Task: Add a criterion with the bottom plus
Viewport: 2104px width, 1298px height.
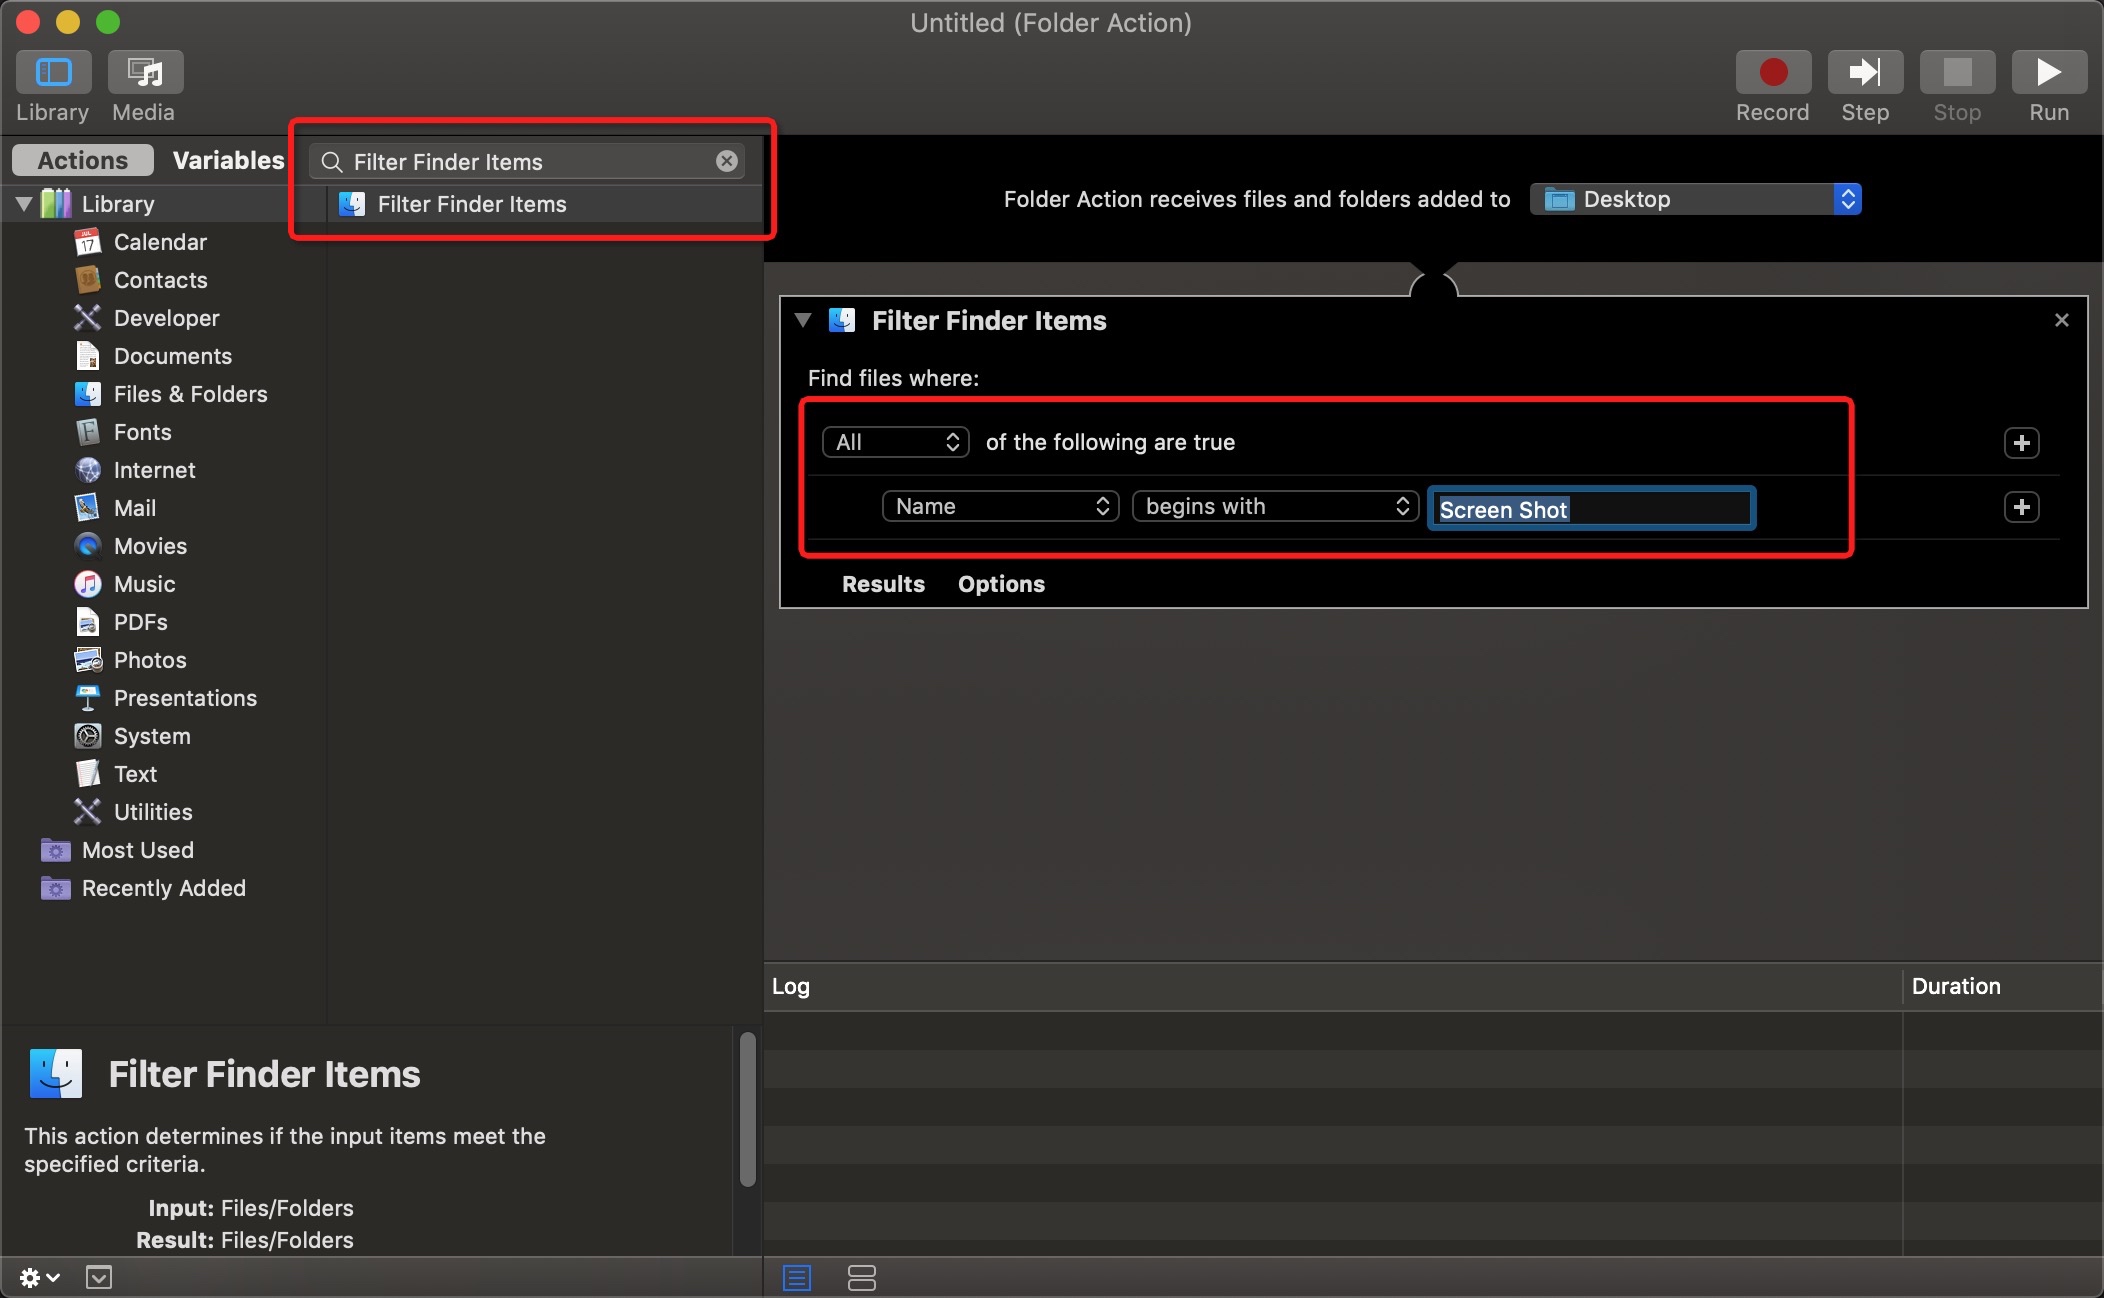Action: (x=2021, y=507)
